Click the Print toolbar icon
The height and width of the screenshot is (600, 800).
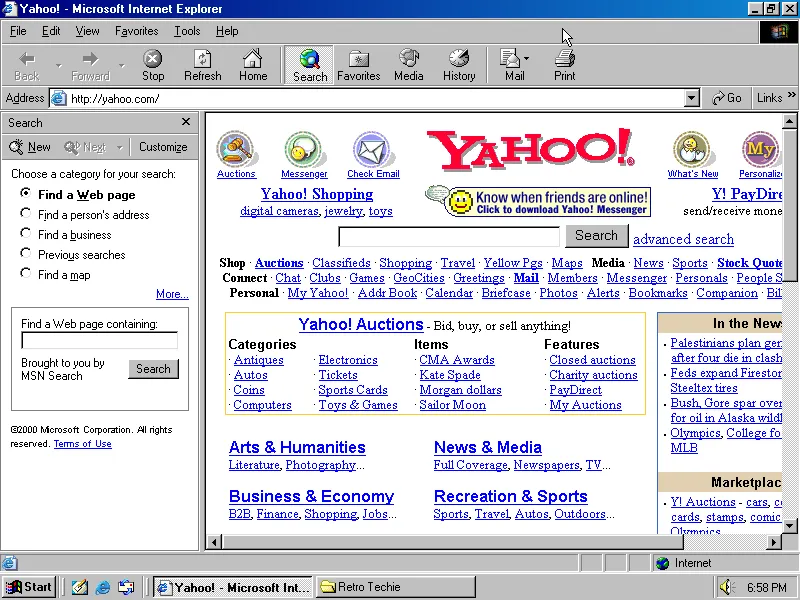pos(564,65)
